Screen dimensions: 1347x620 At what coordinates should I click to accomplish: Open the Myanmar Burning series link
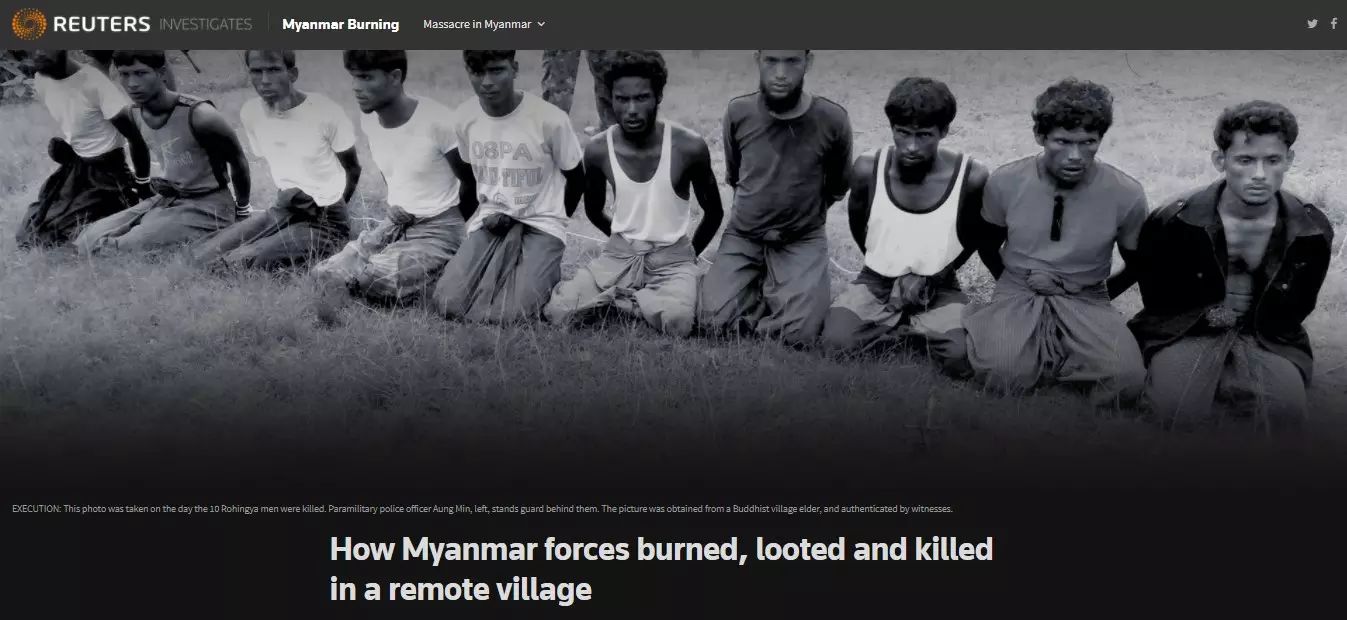tap(340, 24)
